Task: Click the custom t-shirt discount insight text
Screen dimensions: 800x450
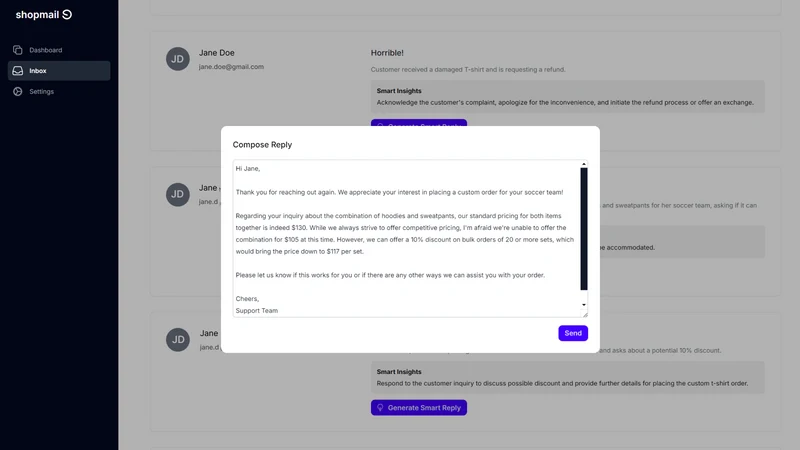Action: (x=562, y=383)
